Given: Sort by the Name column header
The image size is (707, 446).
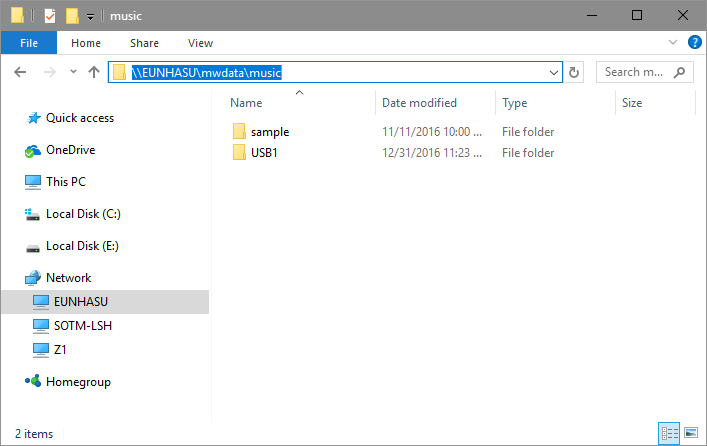Looking at the screenshot, I should [x=246, y=103].
